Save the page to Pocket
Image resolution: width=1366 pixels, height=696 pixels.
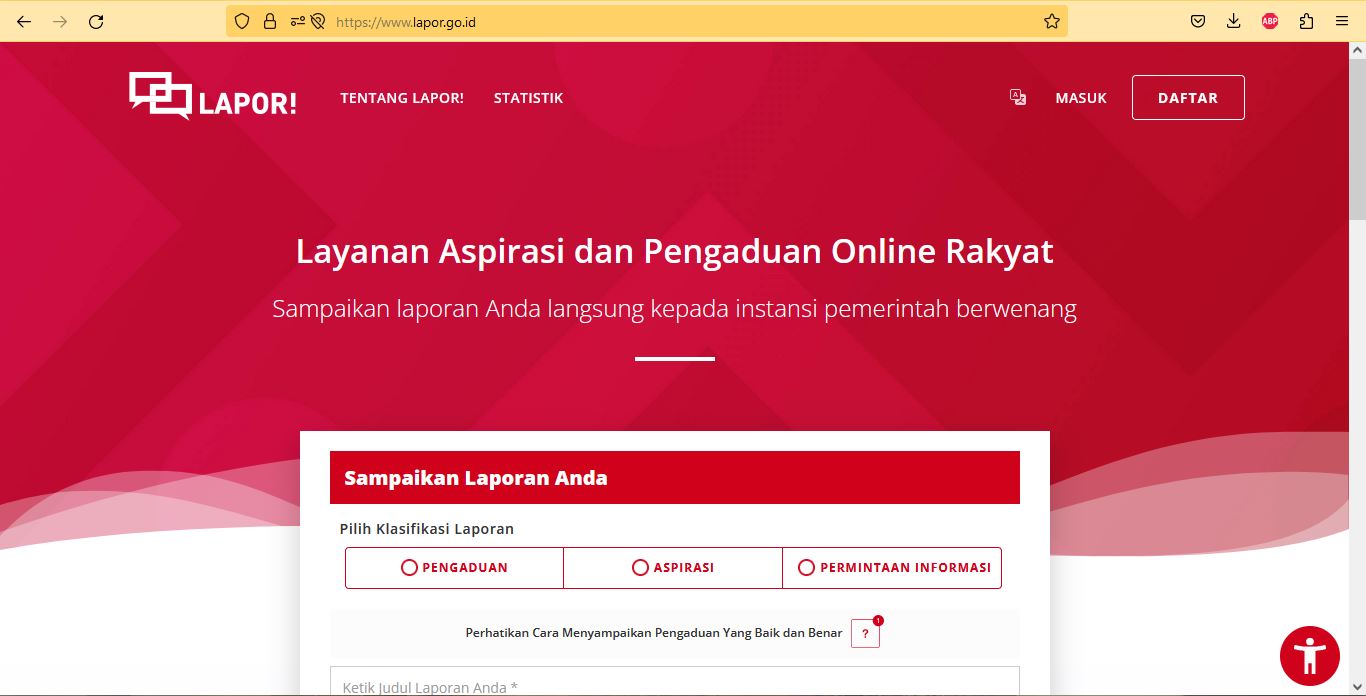(x=1198, y=21)
